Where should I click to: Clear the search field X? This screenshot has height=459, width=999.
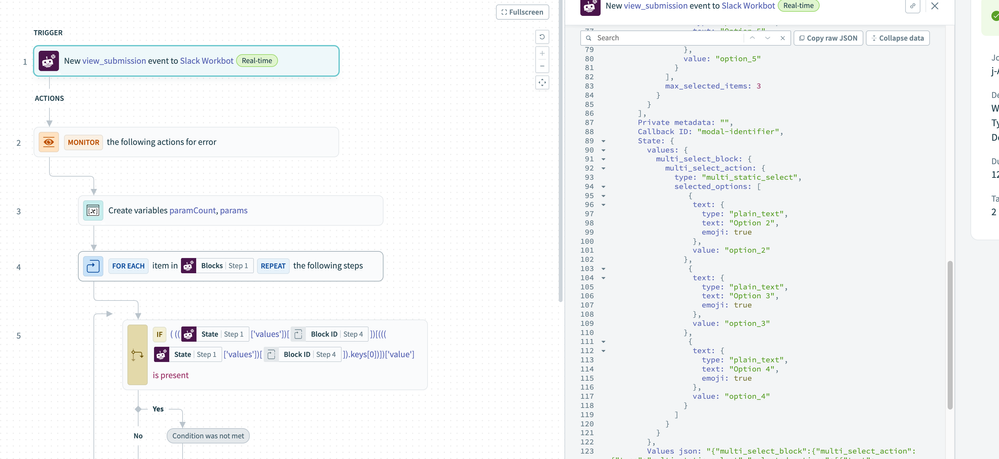tap(783, 38)
